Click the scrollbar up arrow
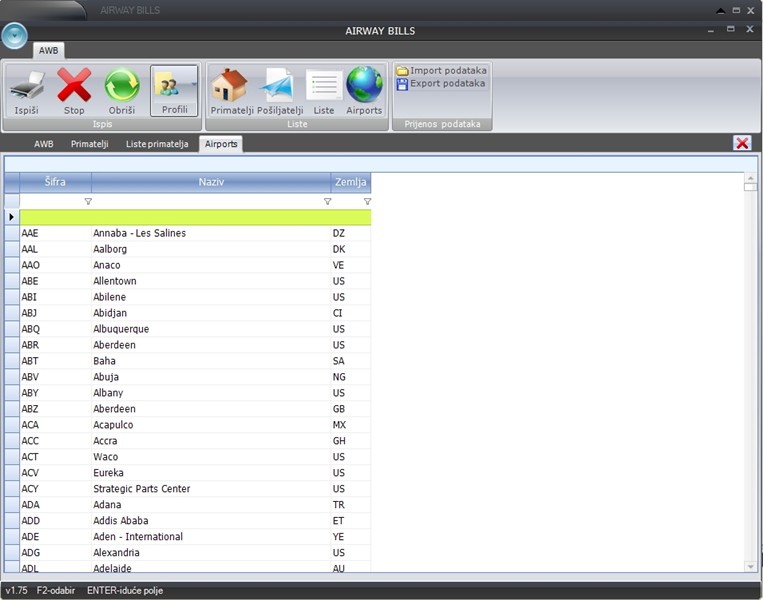This screenshot has height=600, width=763. tap(750, 178)
